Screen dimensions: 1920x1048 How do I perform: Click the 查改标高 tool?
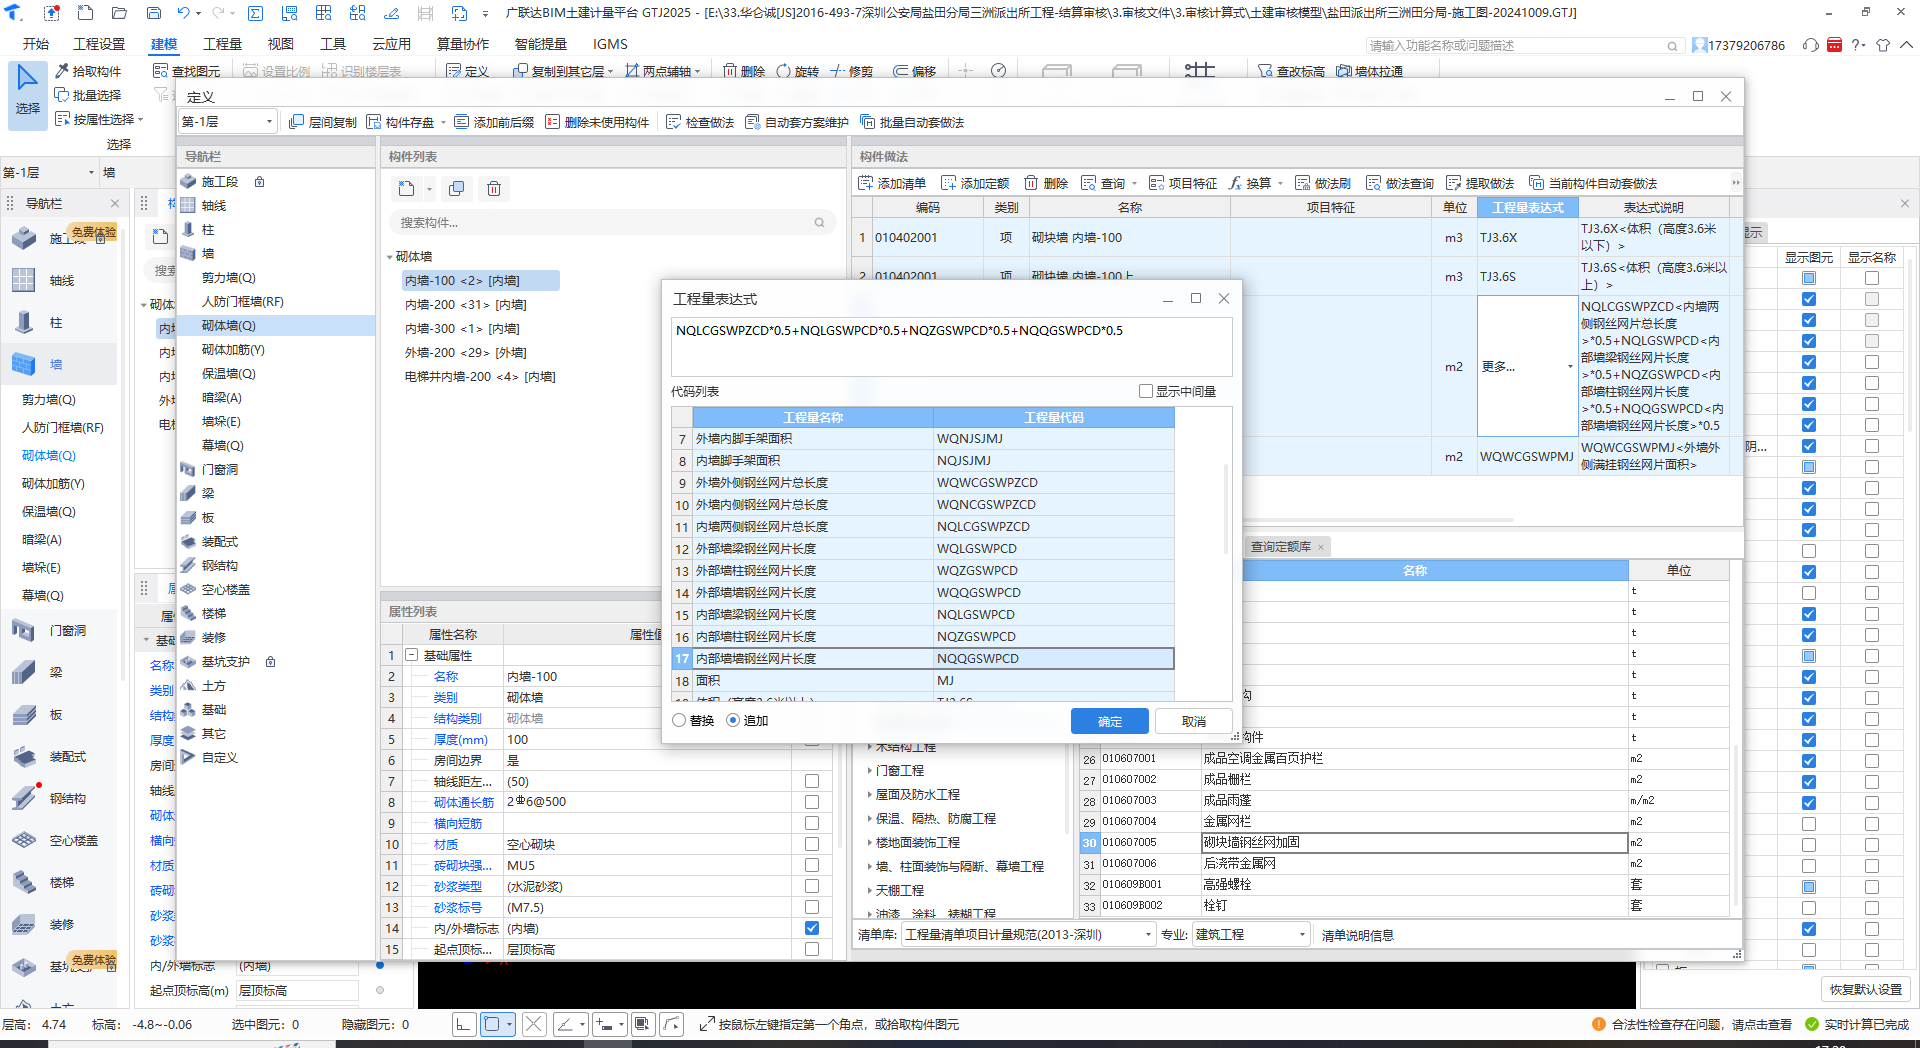1291,71
